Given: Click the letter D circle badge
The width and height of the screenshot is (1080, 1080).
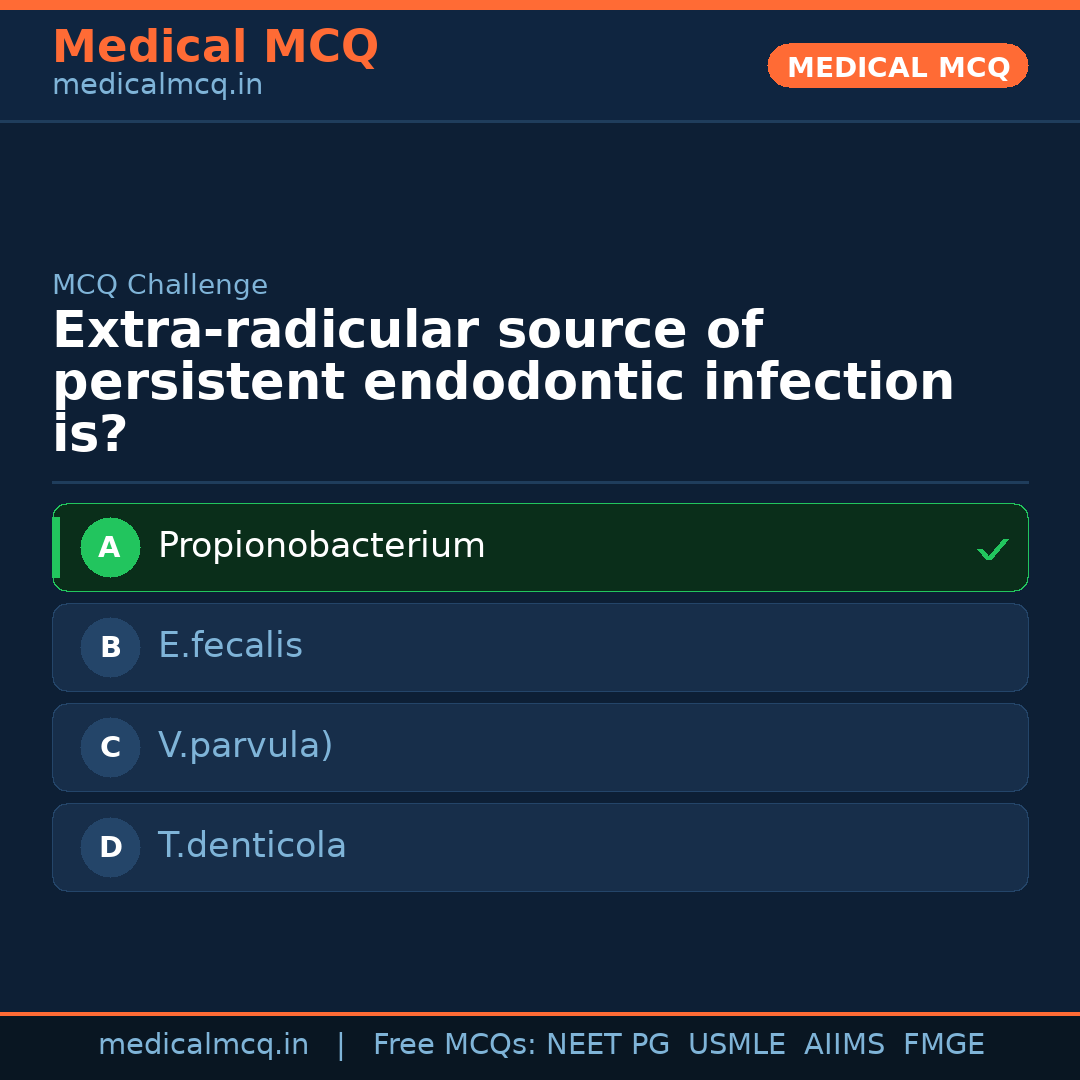Looking at the screenshot, I should [x=110, y=847].
